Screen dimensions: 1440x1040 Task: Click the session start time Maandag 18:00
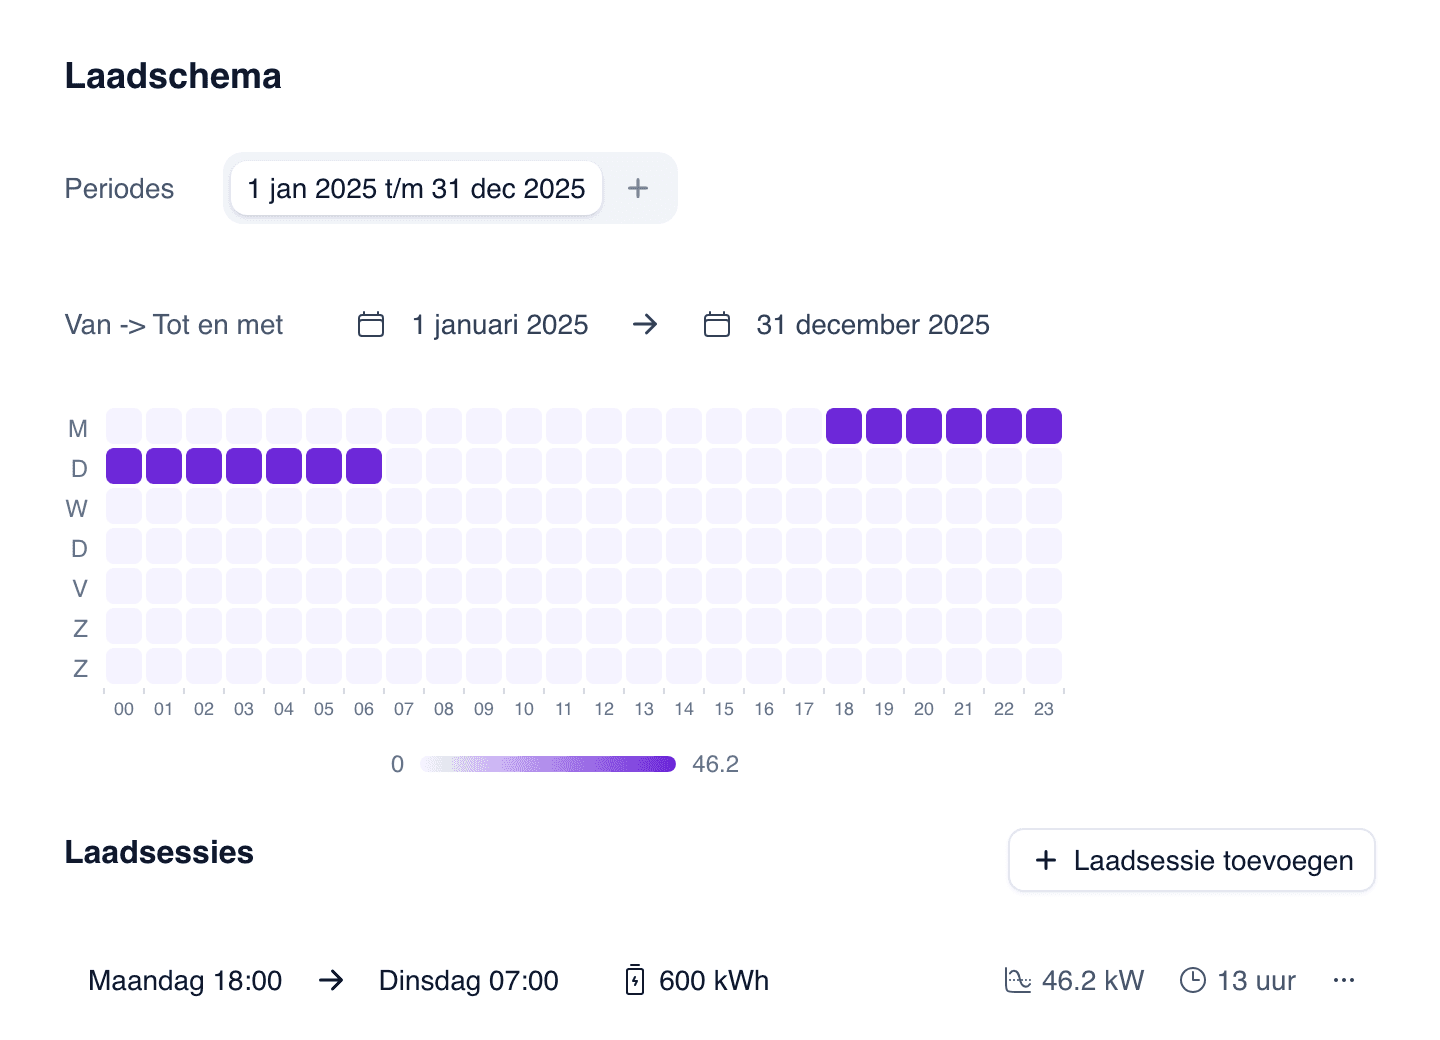185,980
